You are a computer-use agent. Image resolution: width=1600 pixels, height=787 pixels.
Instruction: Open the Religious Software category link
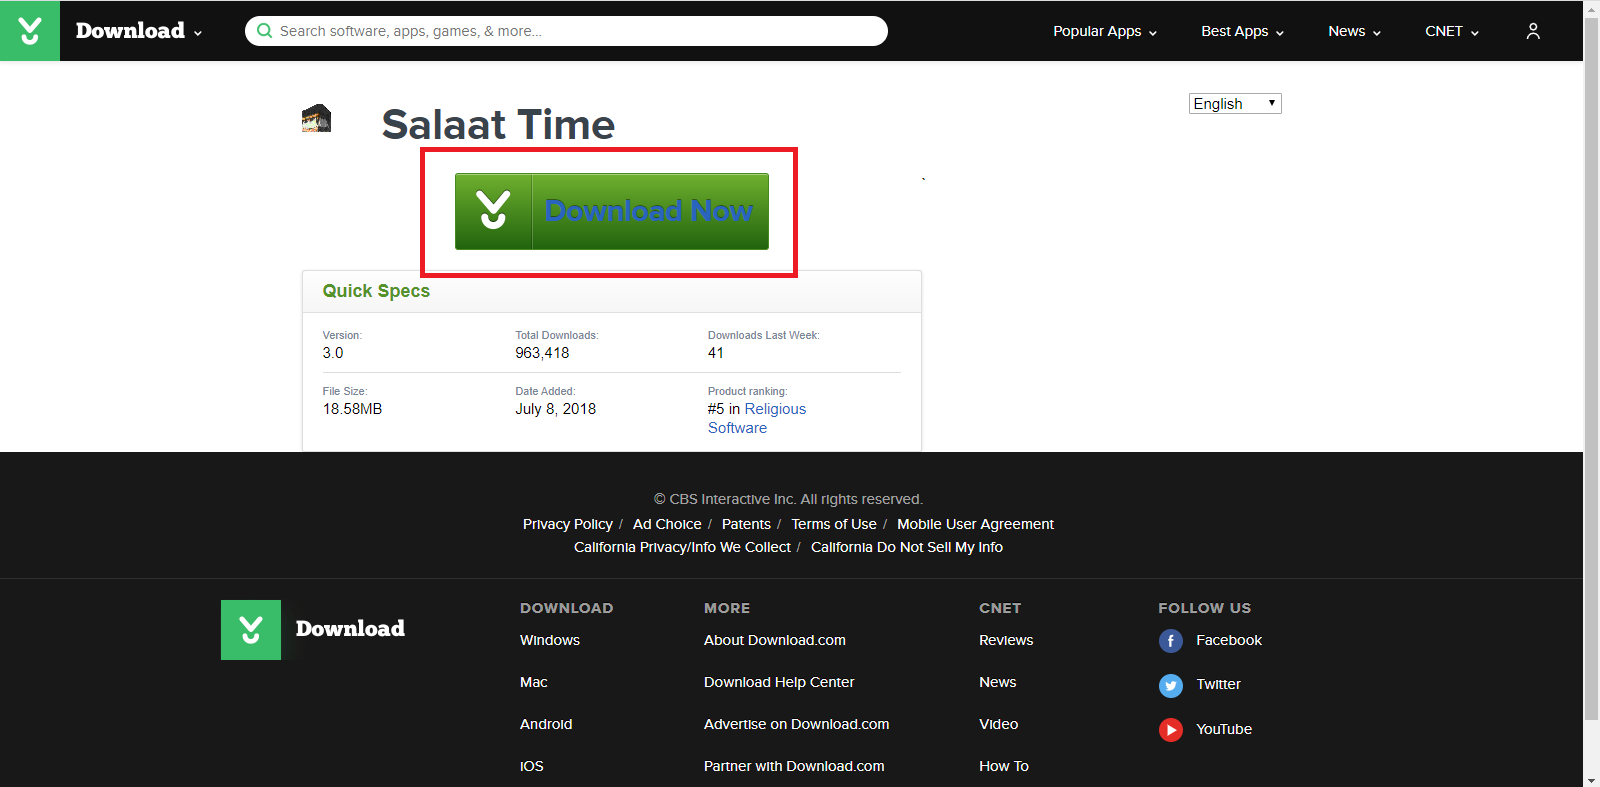[x=757, y=418]
